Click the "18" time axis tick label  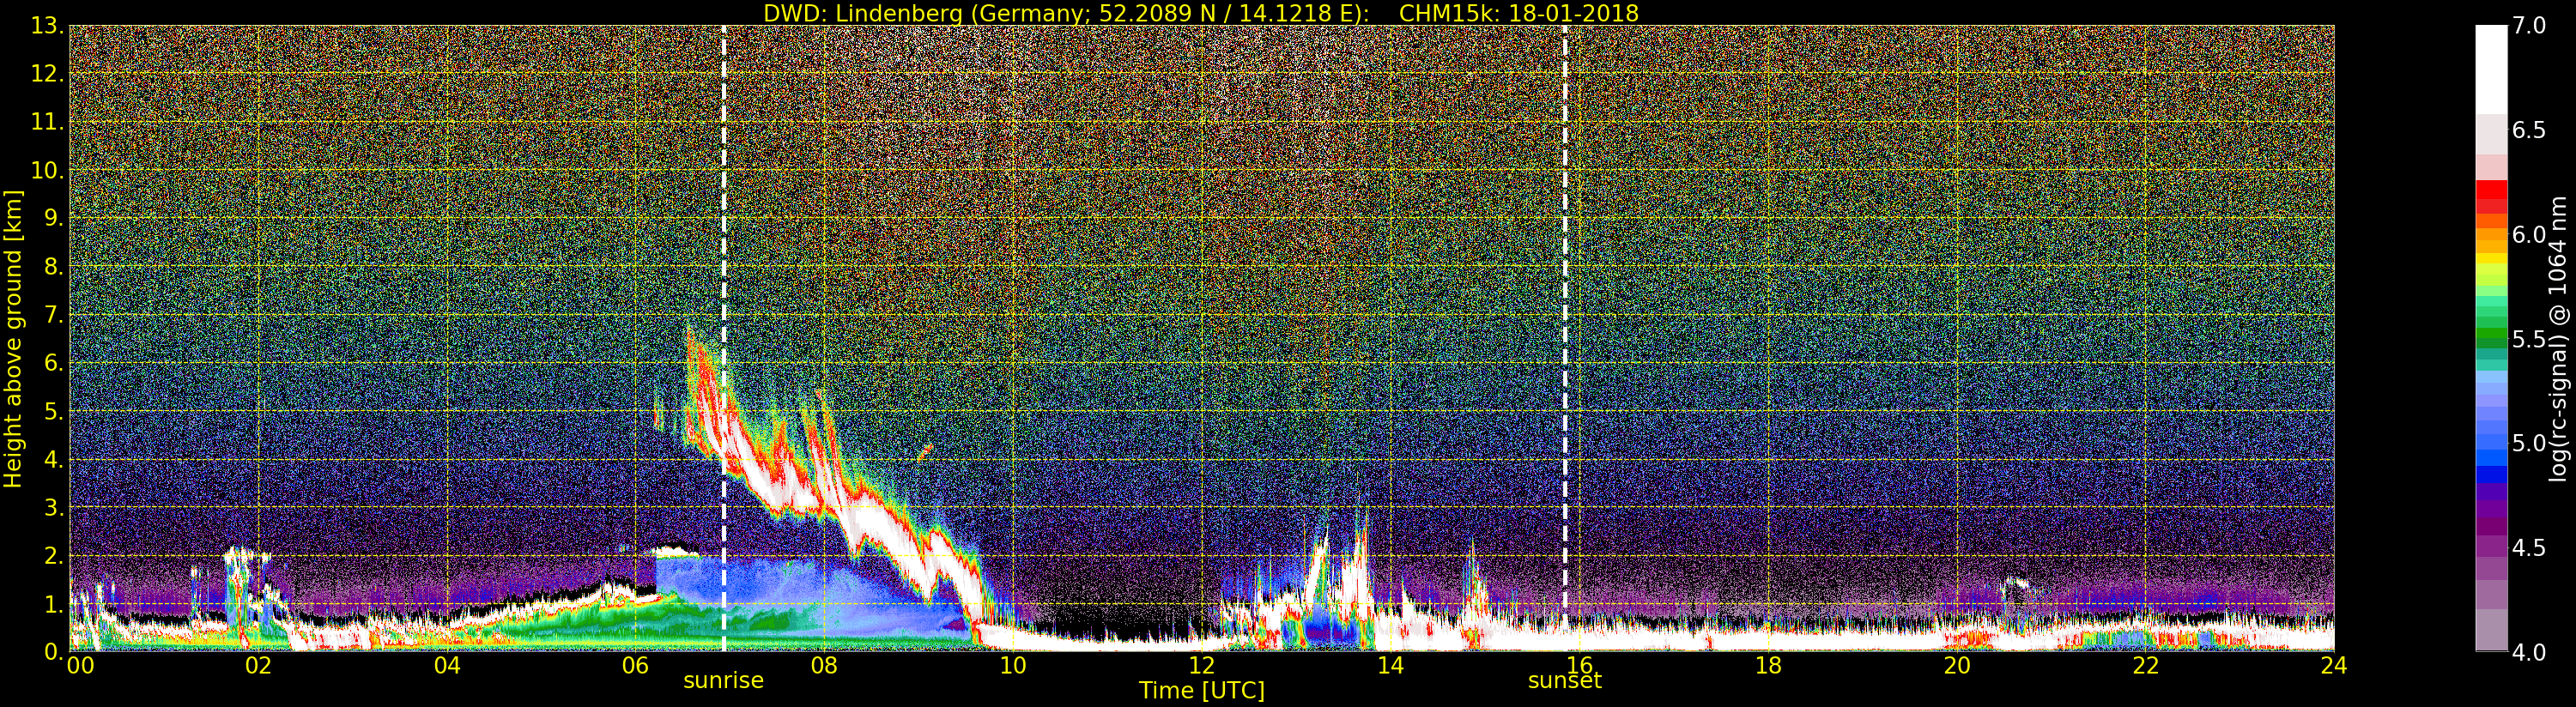pos(1768,666)
